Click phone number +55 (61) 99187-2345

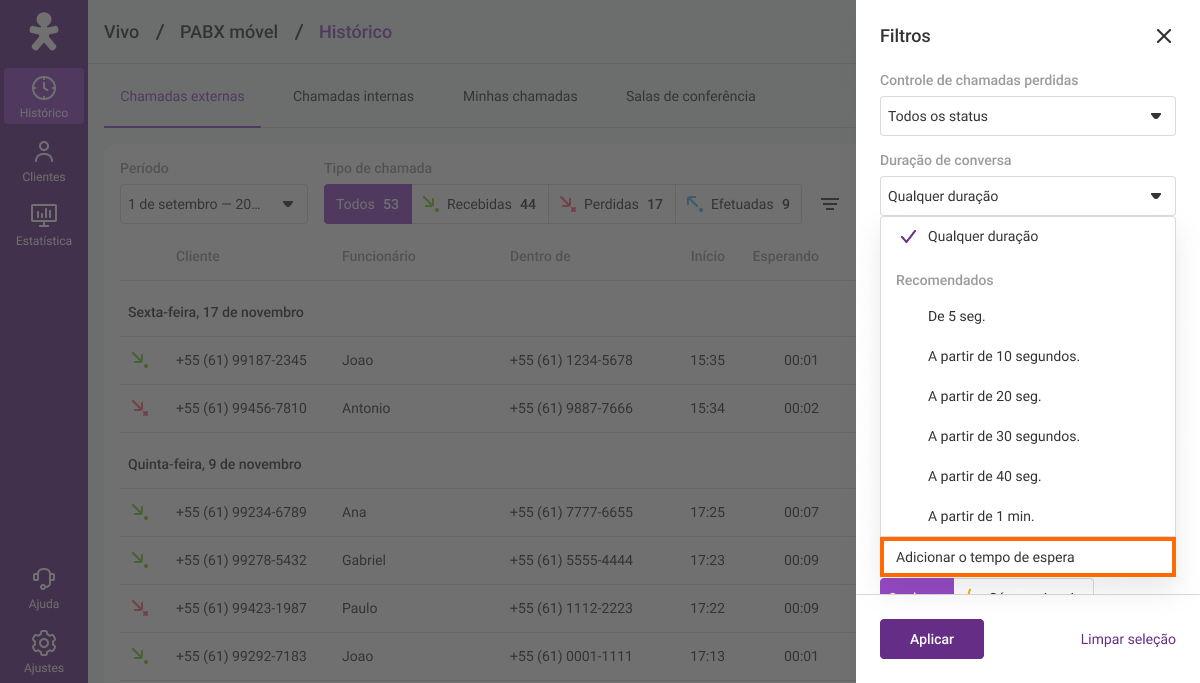[241, 360]
